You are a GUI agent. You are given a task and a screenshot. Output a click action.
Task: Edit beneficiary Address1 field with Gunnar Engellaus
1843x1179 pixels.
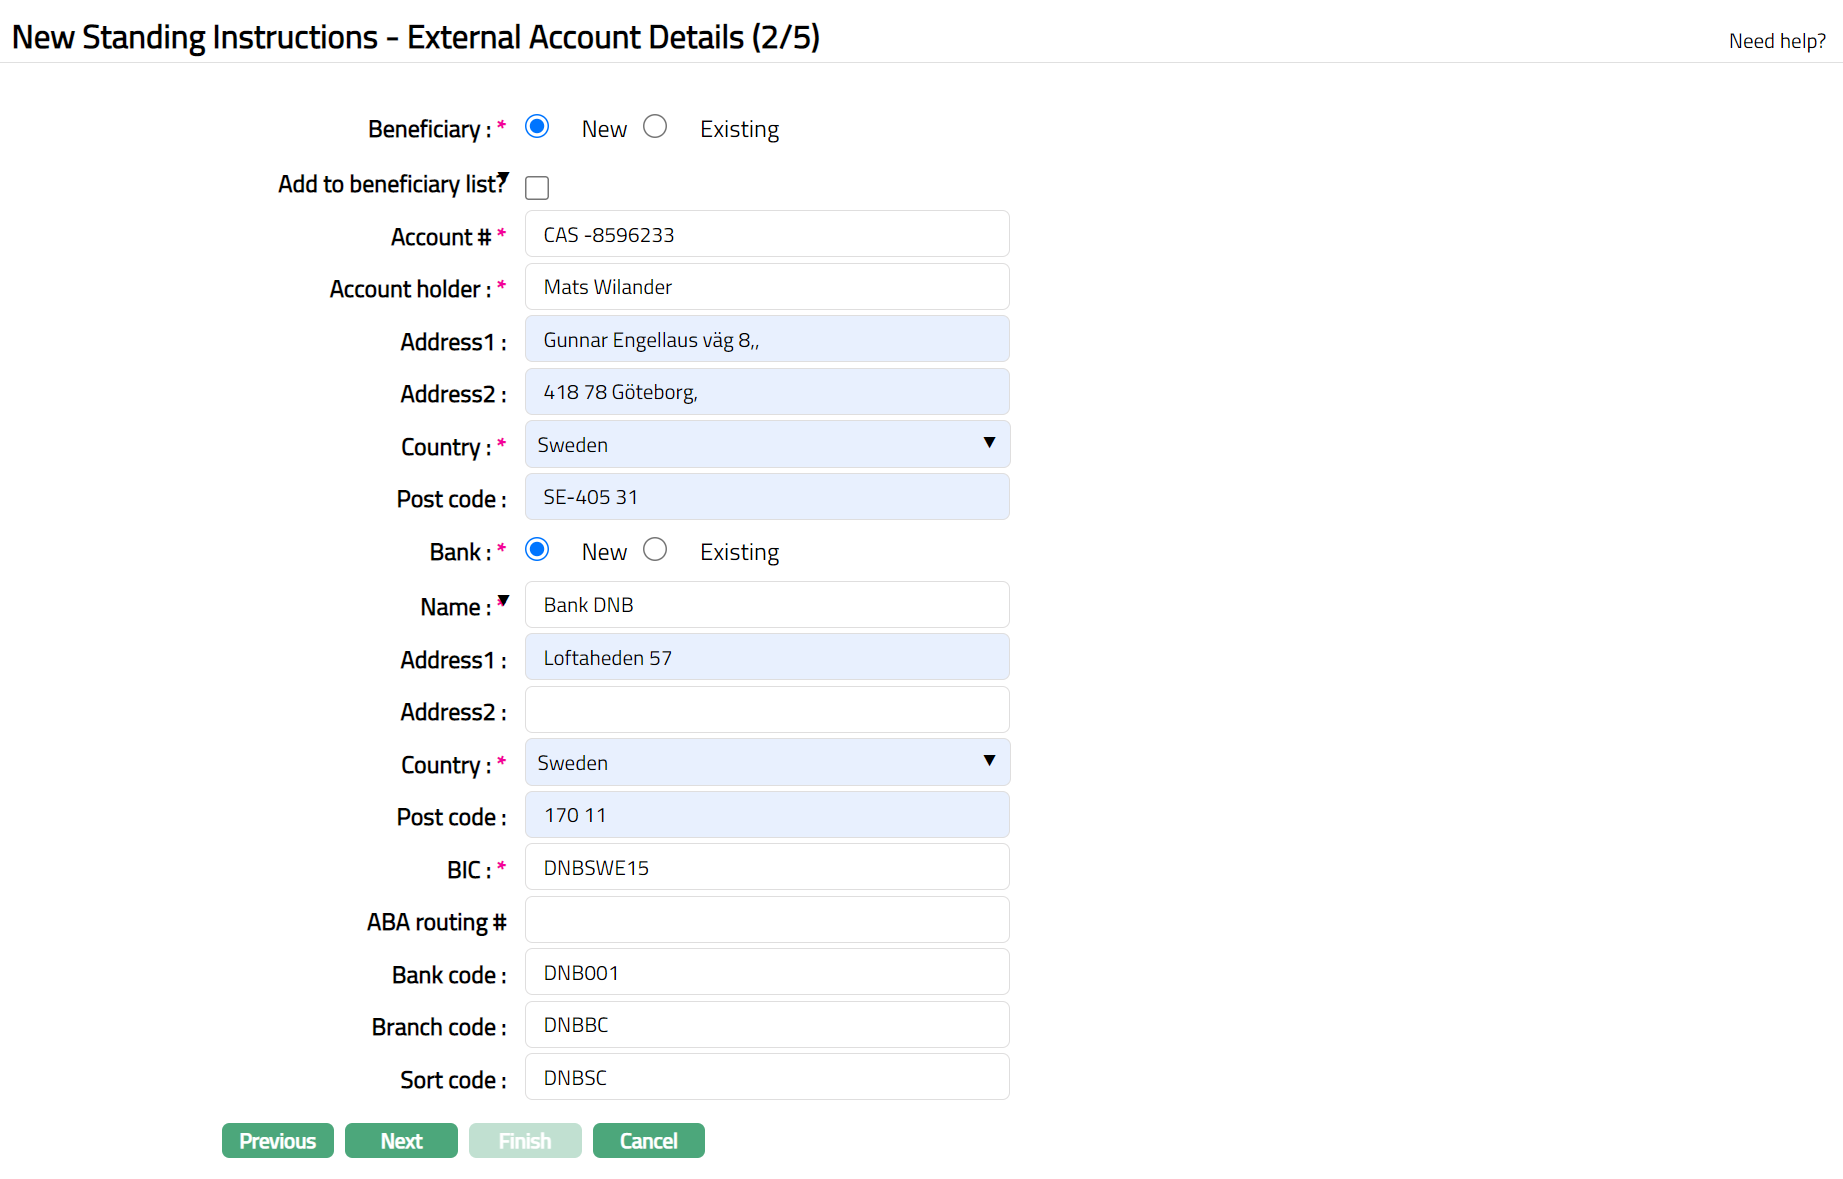pos(767,339)
